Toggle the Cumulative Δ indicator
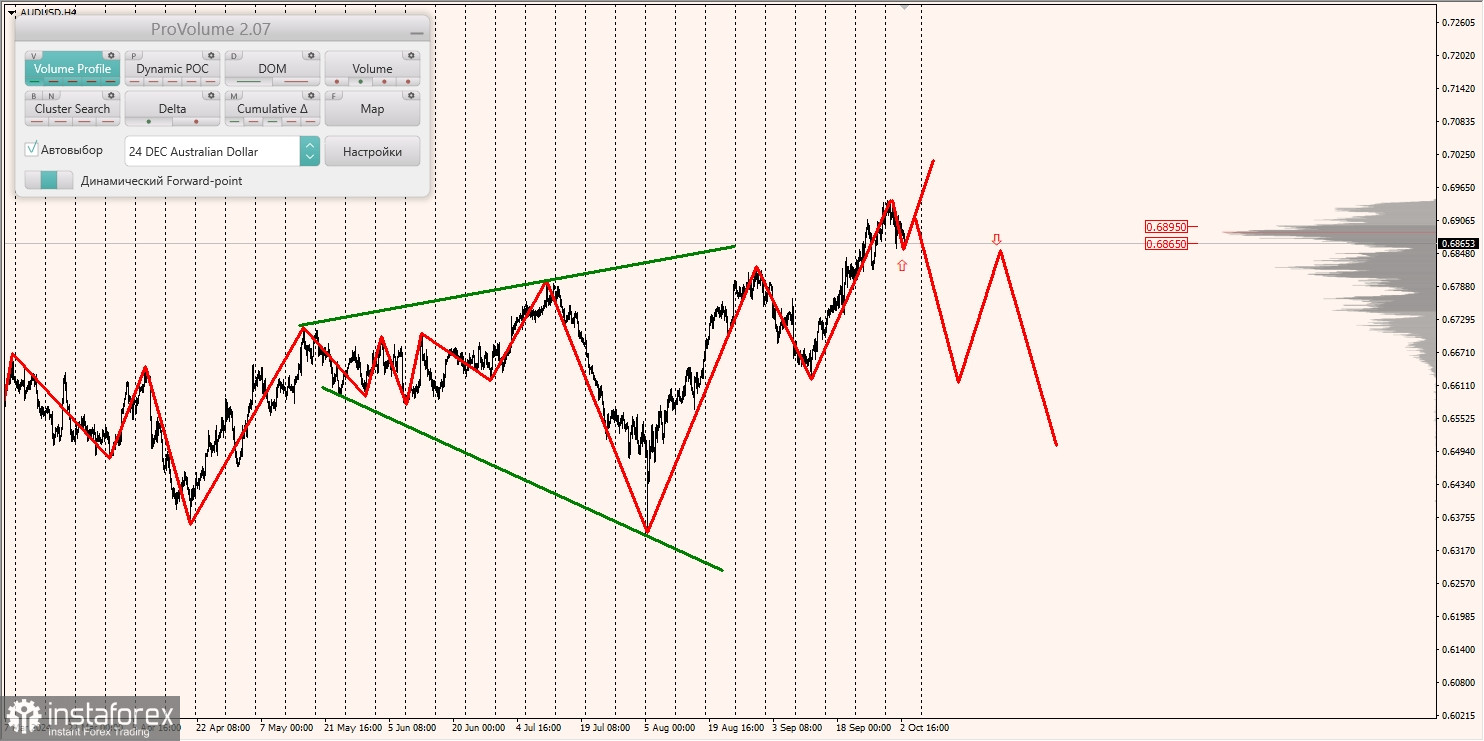 (272, 109)
